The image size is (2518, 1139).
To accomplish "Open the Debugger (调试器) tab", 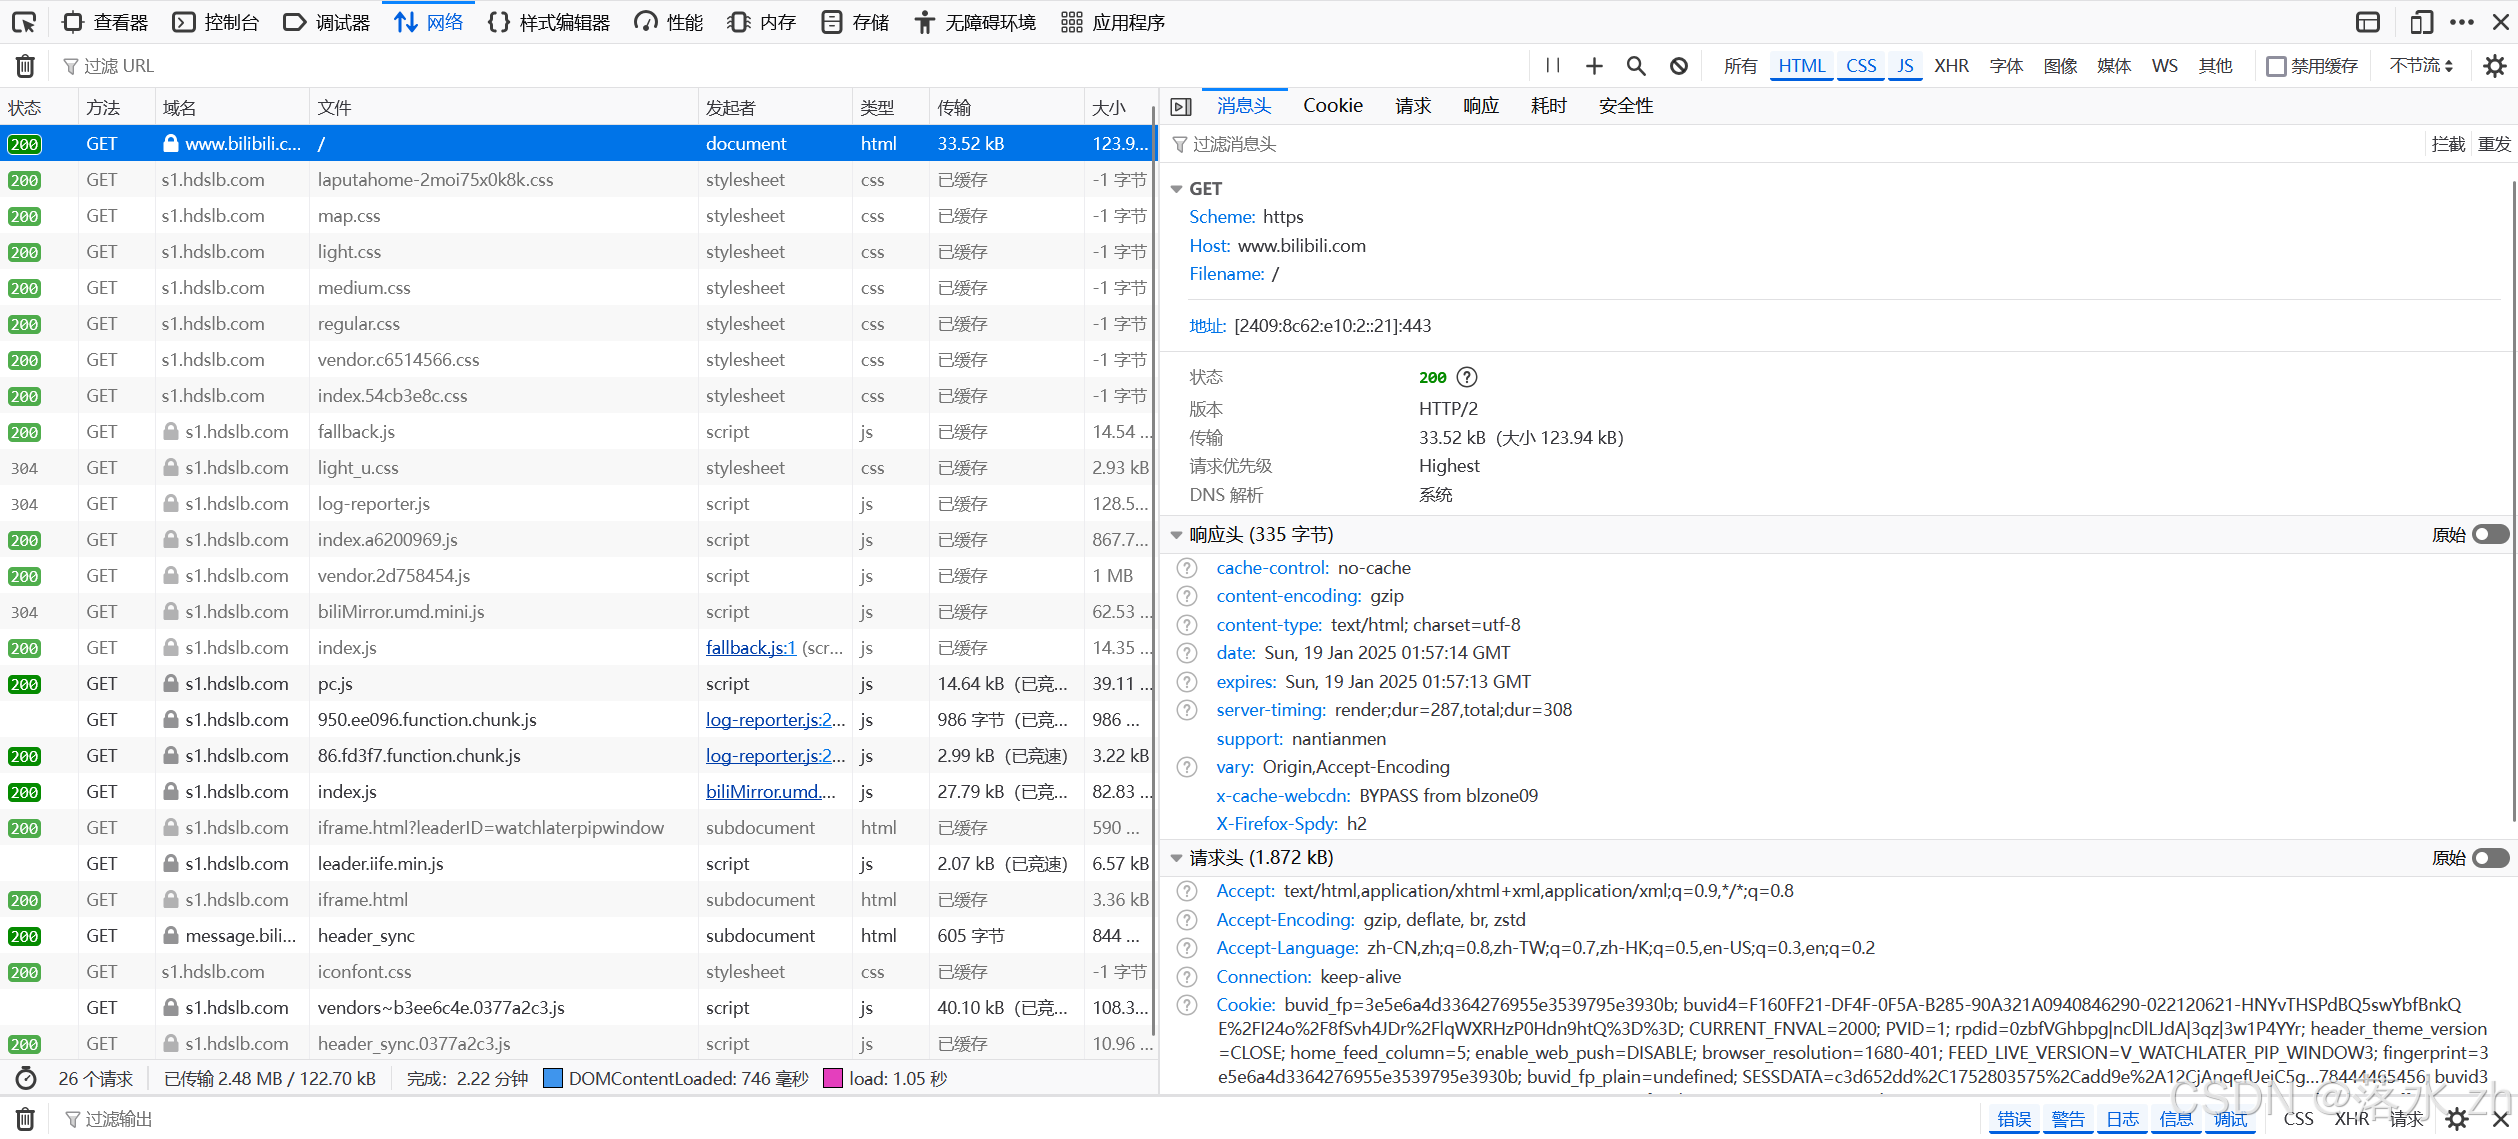I will (327, 22).
